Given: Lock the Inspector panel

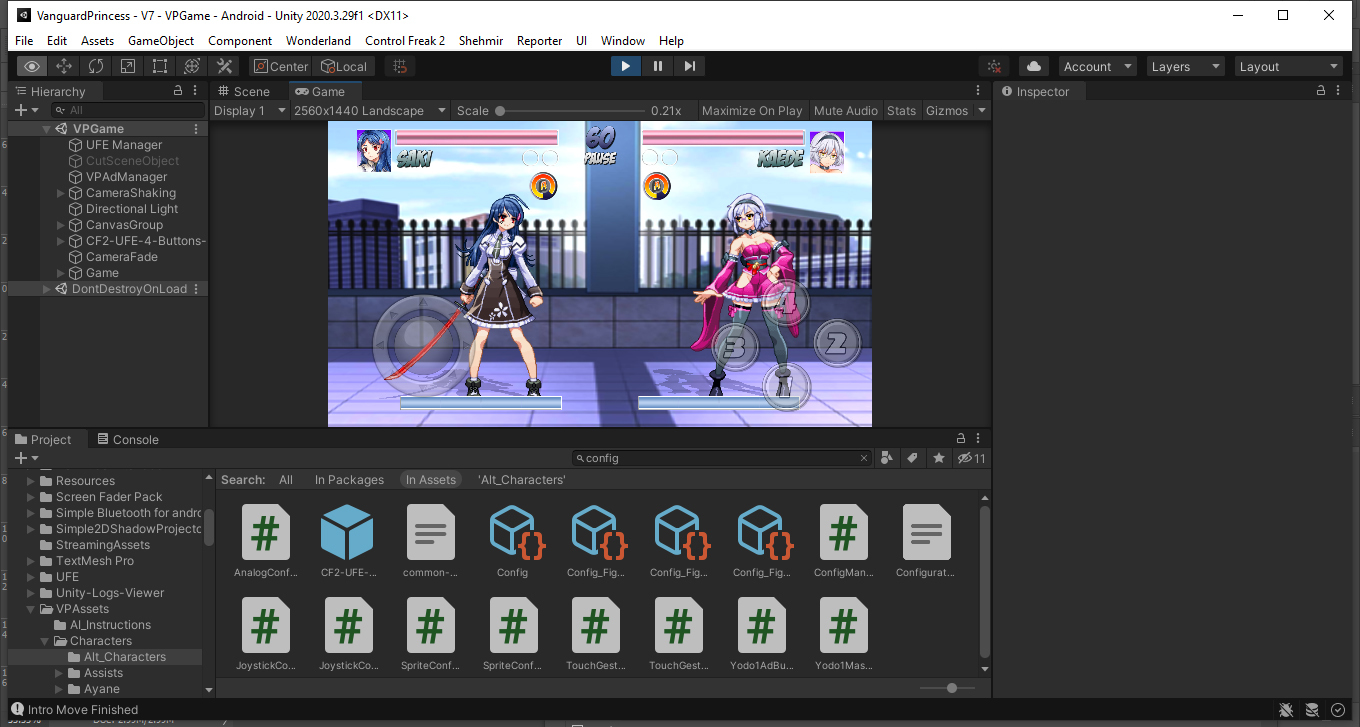Looking at the screenshot, I should point(1320,90).
